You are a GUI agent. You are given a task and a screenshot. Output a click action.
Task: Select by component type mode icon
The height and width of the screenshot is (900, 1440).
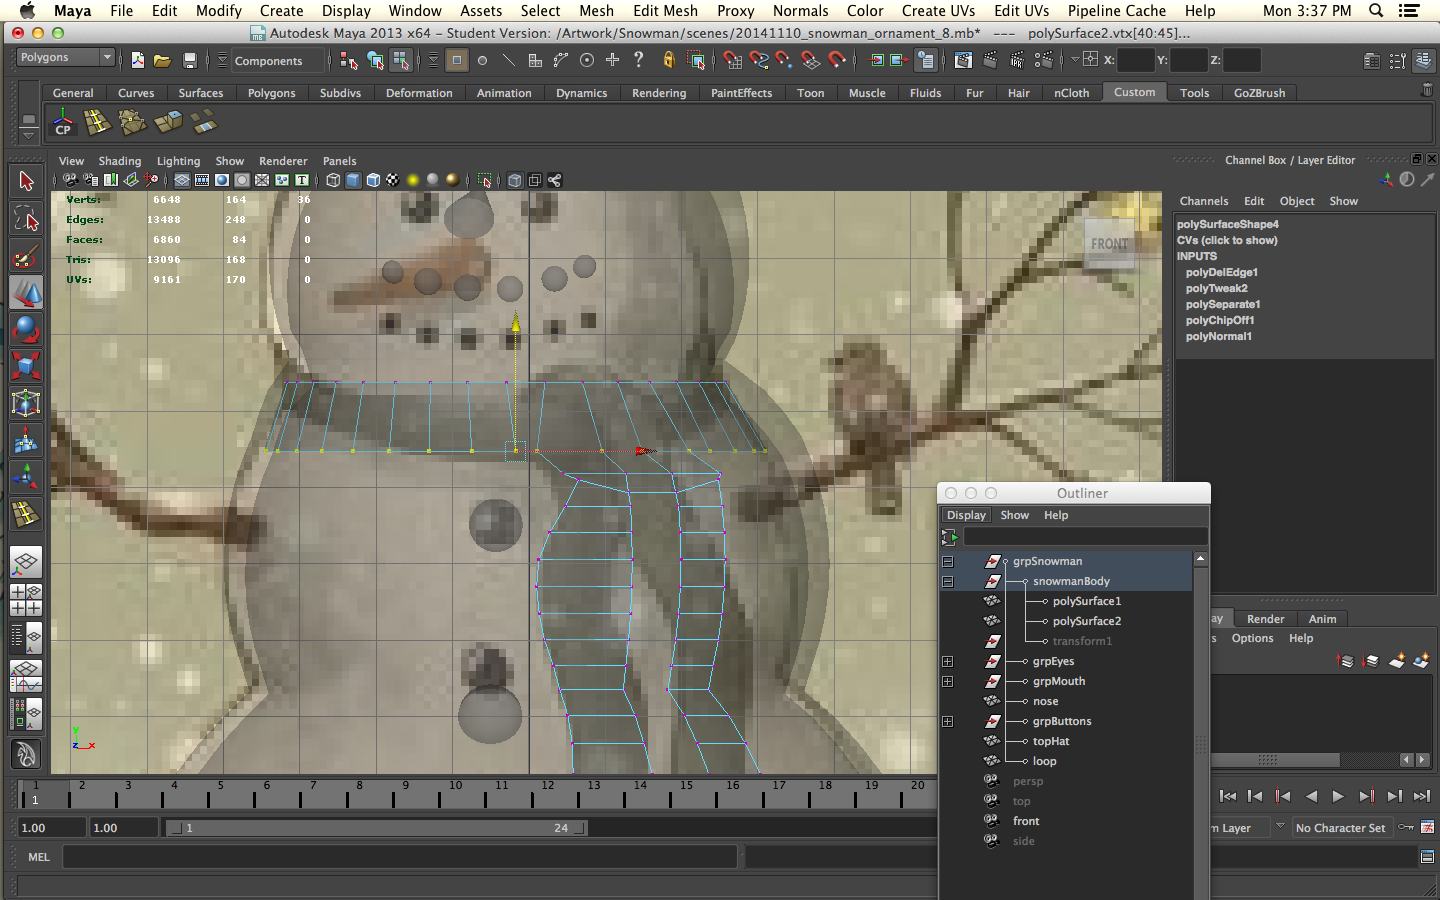coord(401,61)
